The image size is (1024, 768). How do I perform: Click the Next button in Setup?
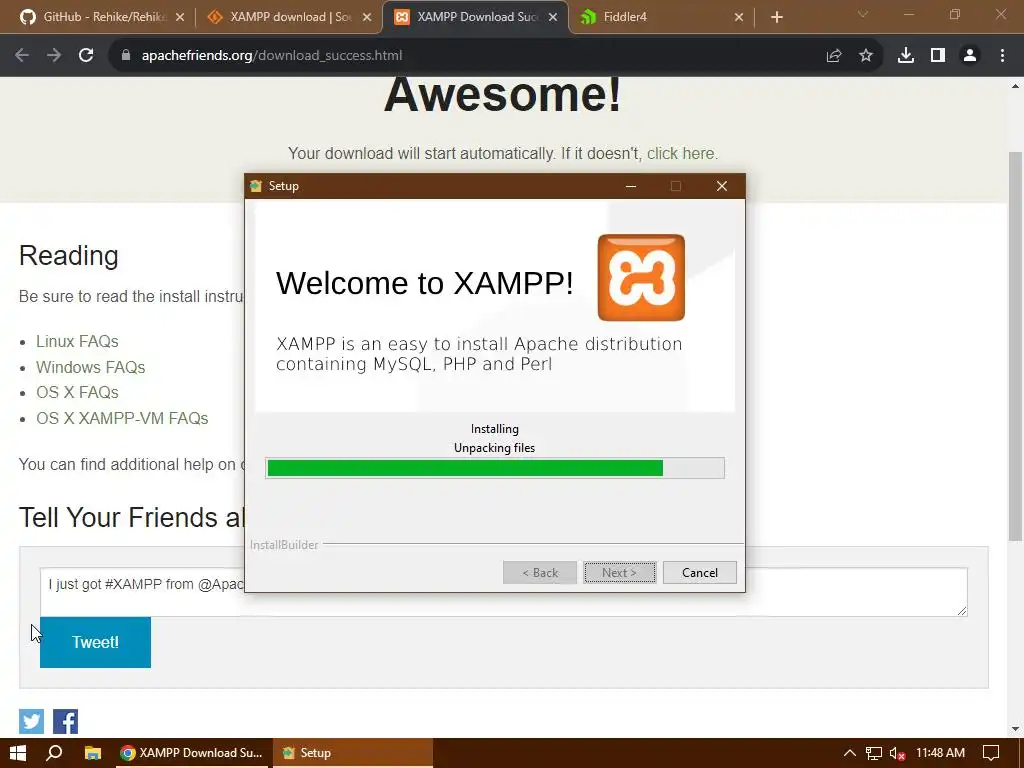pyautogui.click(x=620, y=573)
